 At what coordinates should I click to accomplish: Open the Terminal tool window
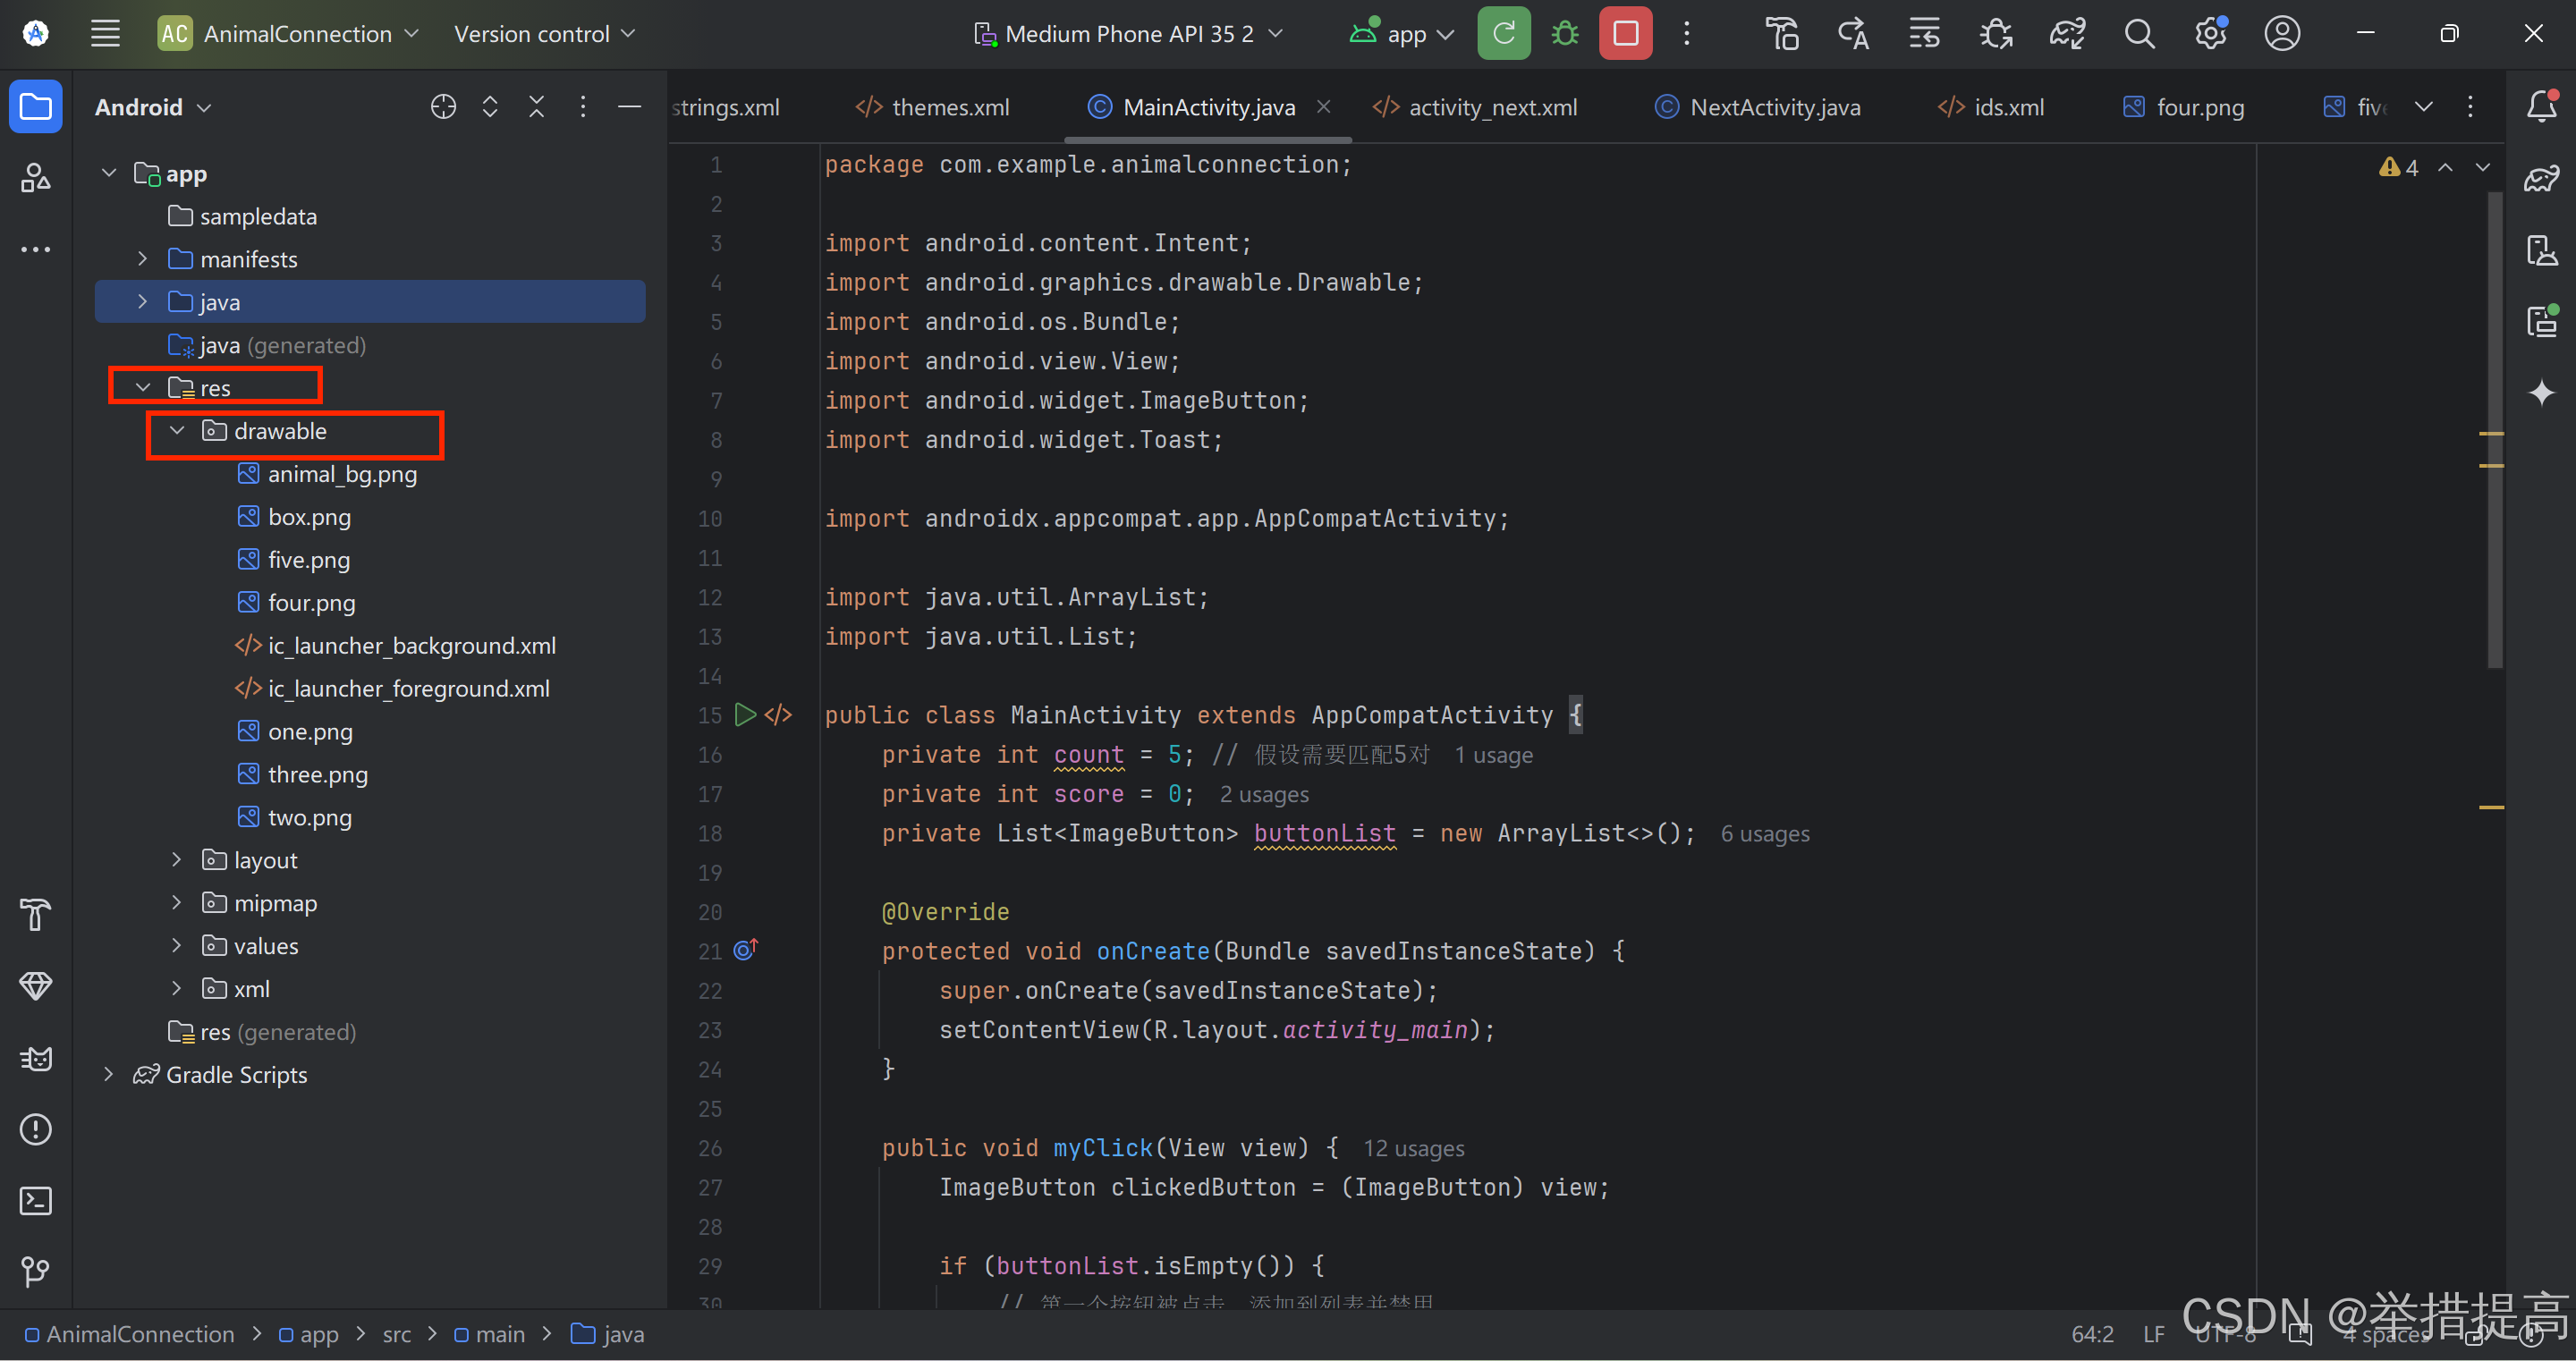[36, 1200]
